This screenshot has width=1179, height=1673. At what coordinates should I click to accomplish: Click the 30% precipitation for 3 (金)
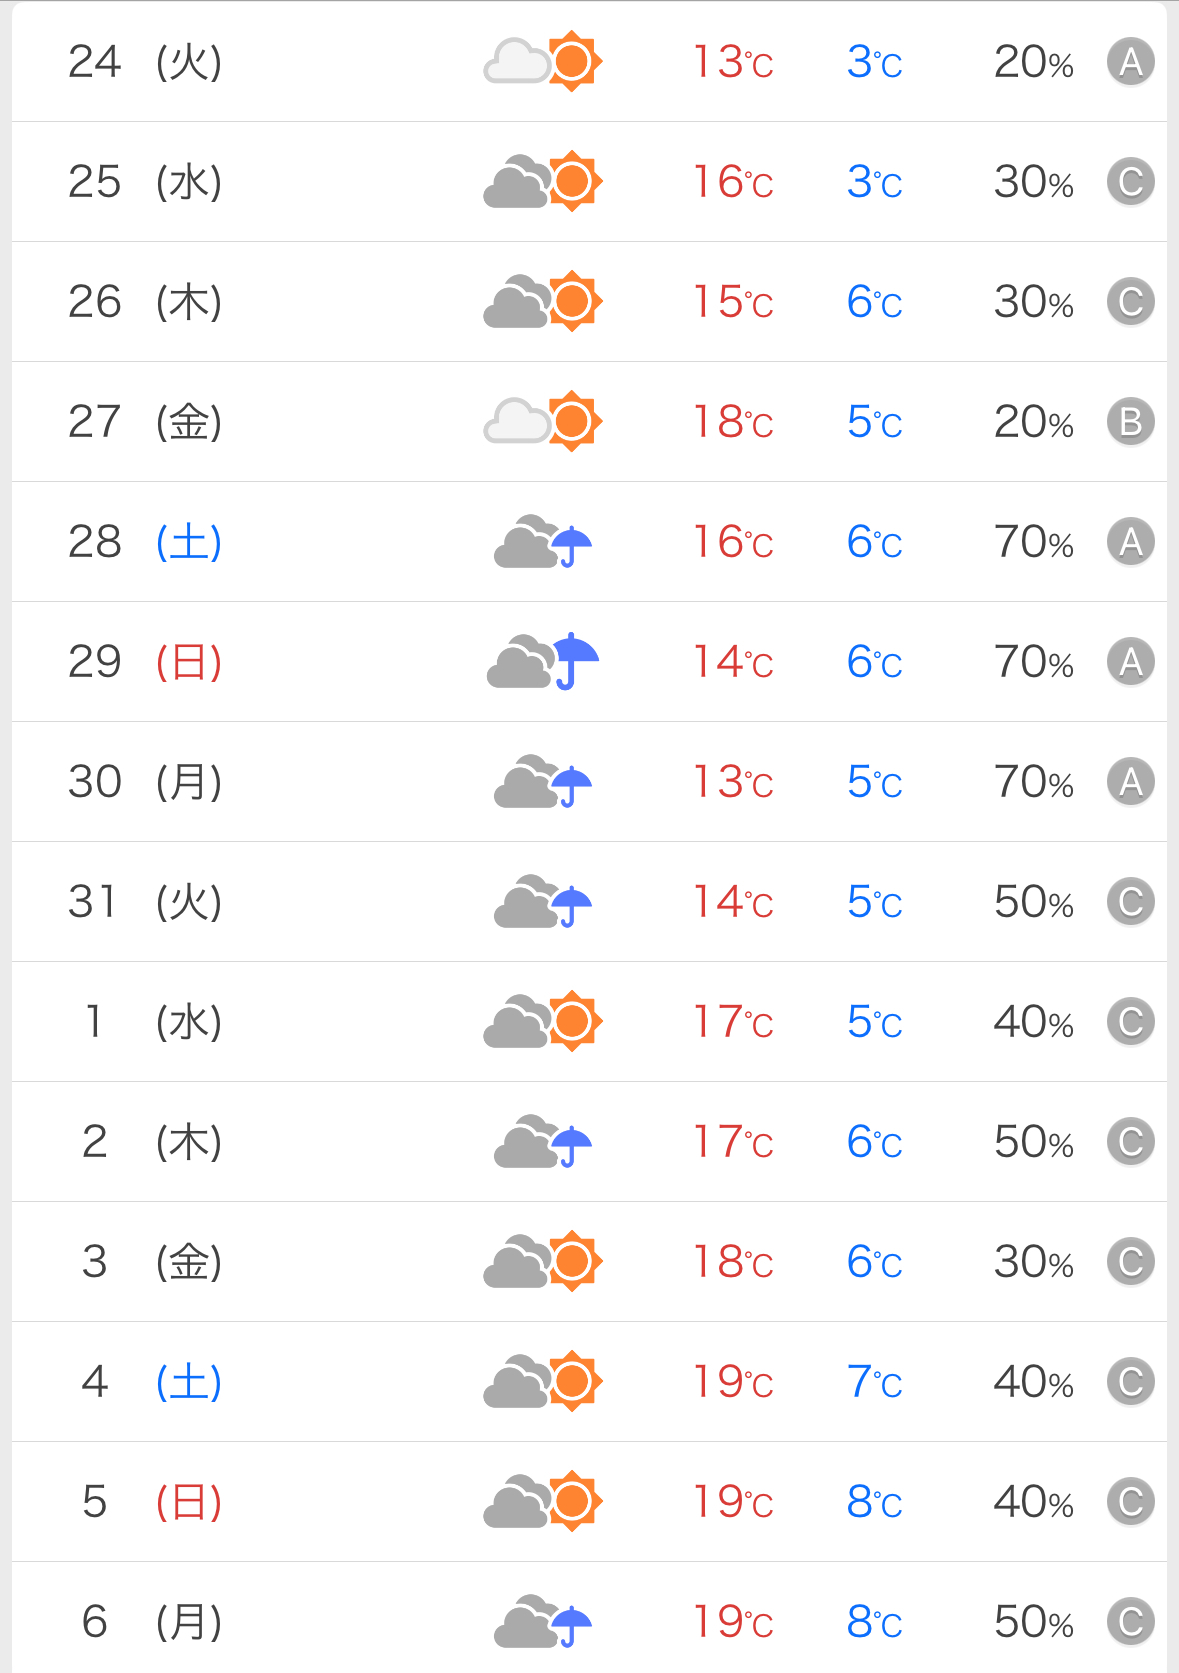(x=1033, y=1262)
